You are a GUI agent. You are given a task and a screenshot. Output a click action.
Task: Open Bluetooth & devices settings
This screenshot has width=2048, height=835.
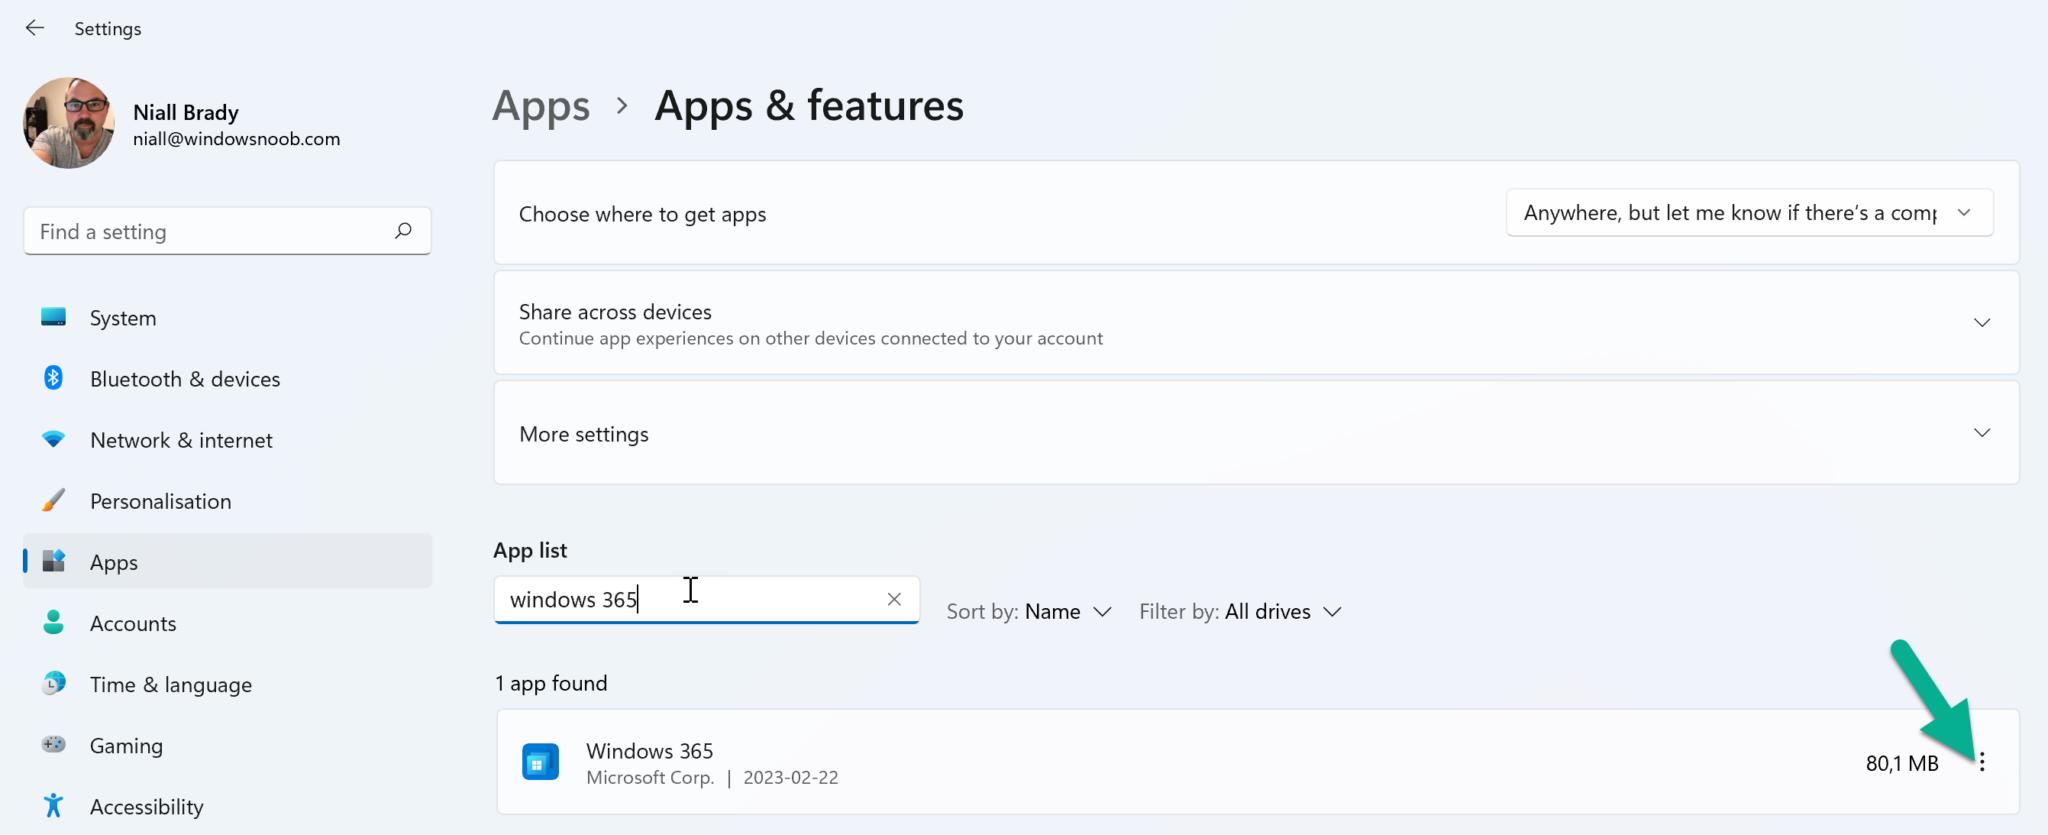(227, 379)
